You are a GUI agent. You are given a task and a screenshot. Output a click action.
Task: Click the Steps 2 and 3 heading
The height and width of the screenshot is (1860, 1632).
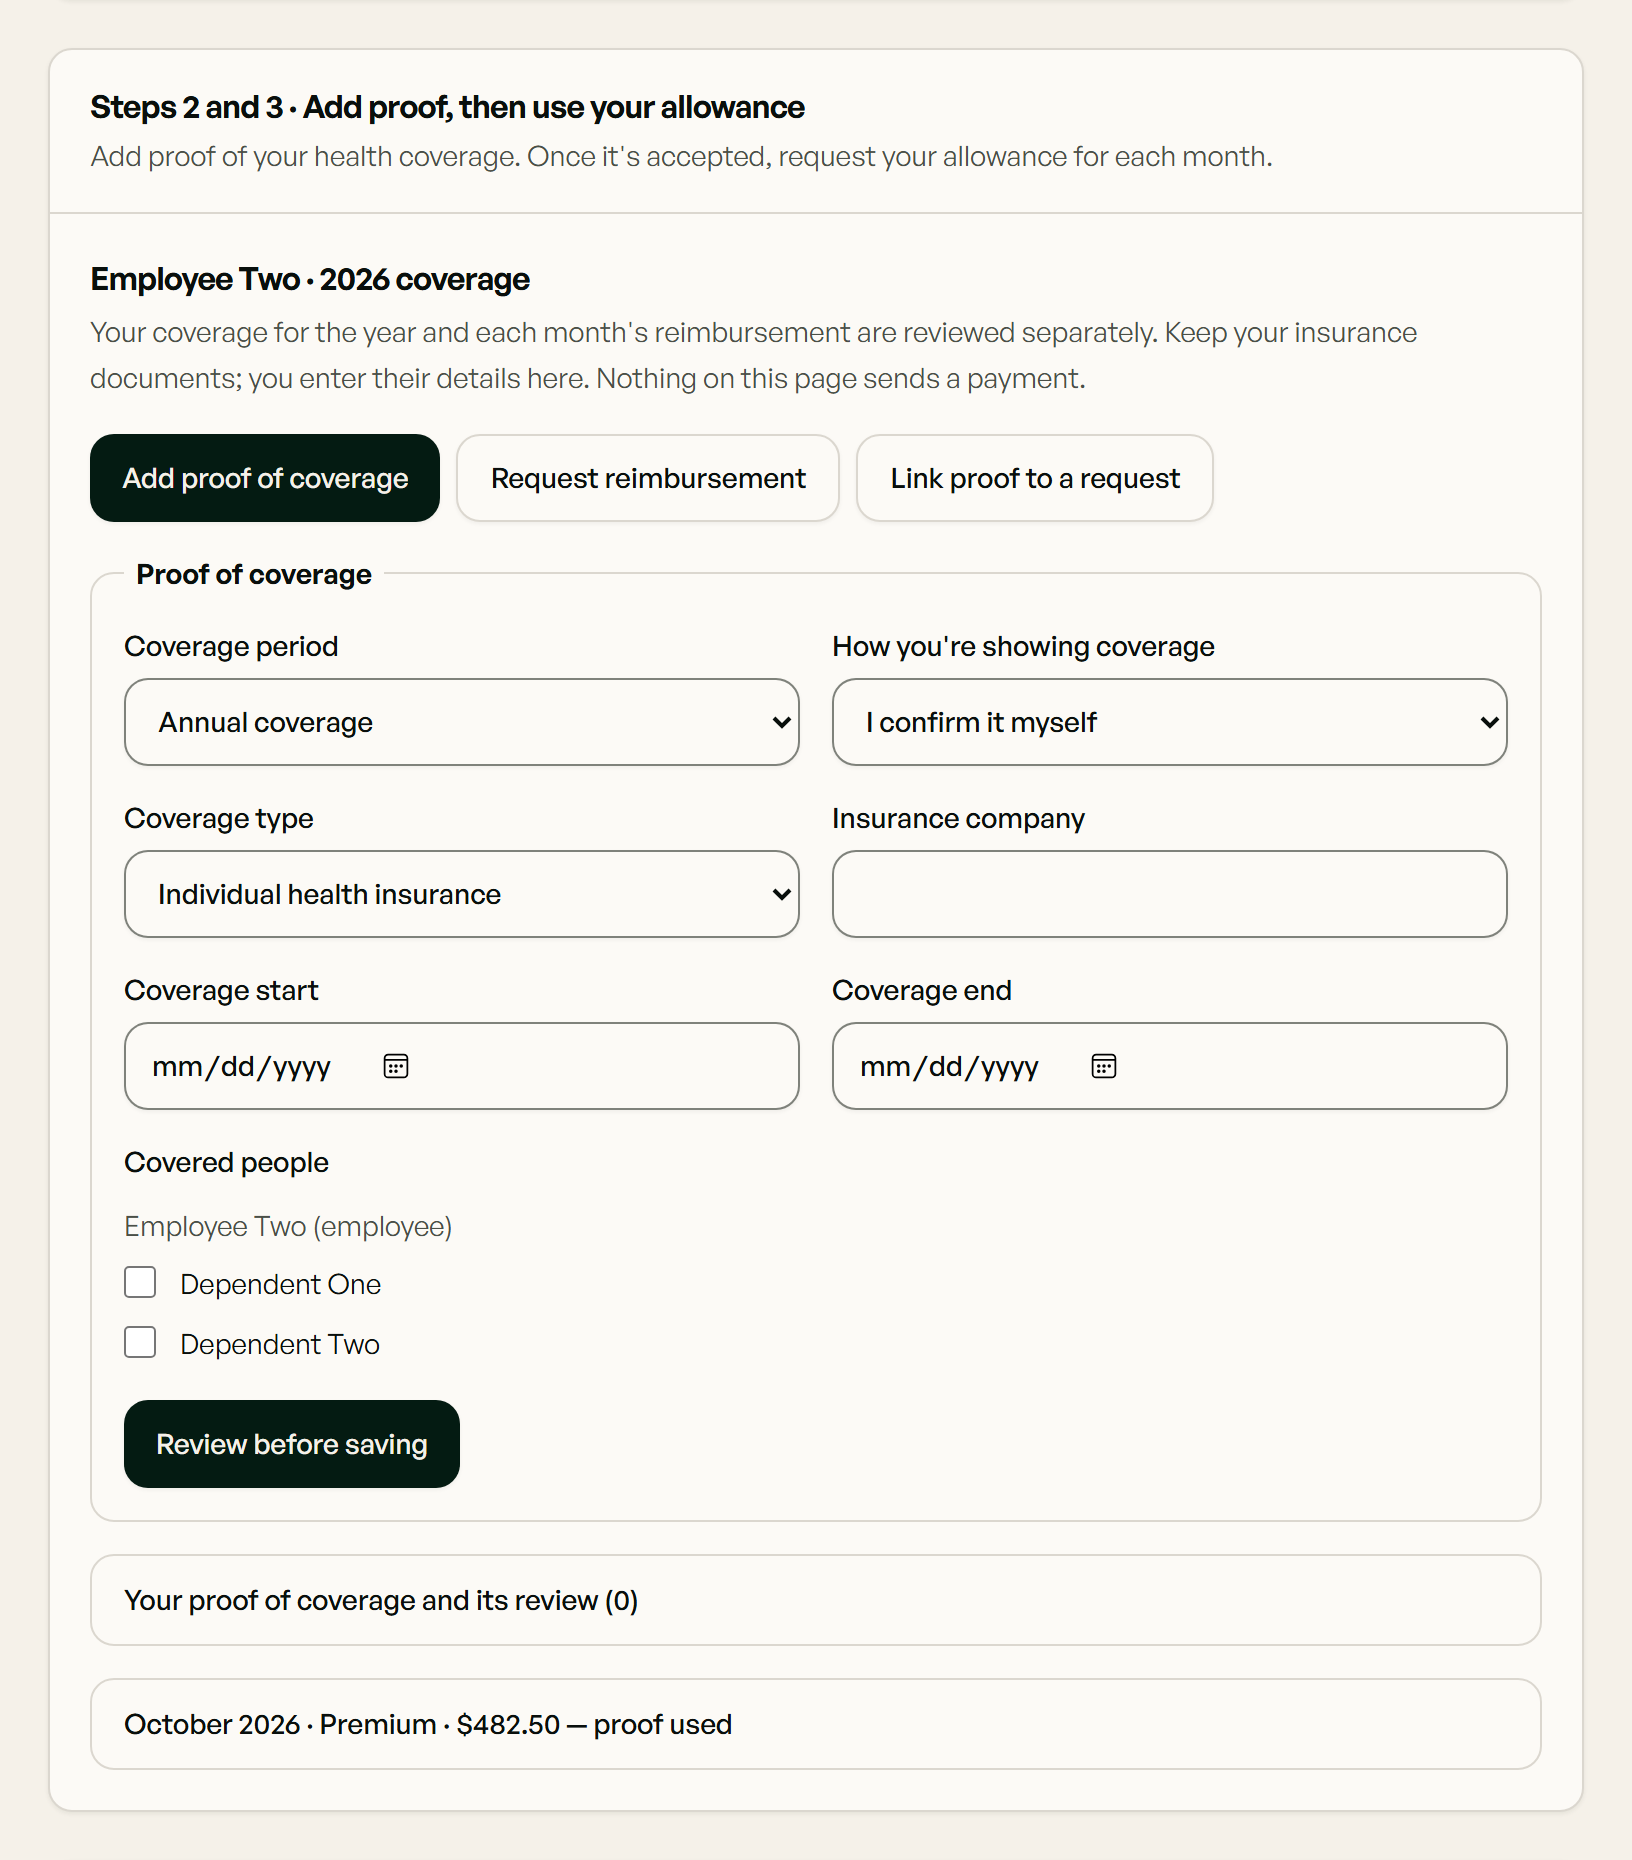pyautogui.click(x=447, y=107)
